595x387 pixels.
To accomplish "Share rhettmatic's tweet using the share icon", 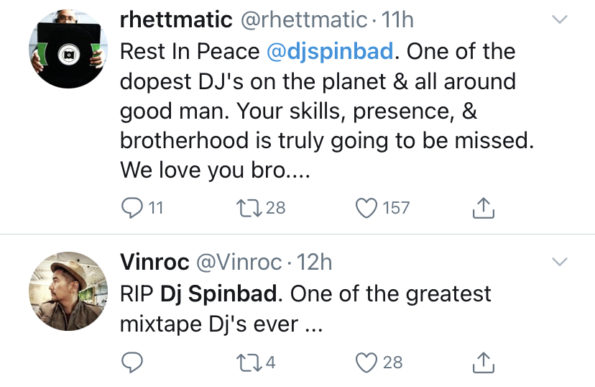I will click(x=483, y=208).
